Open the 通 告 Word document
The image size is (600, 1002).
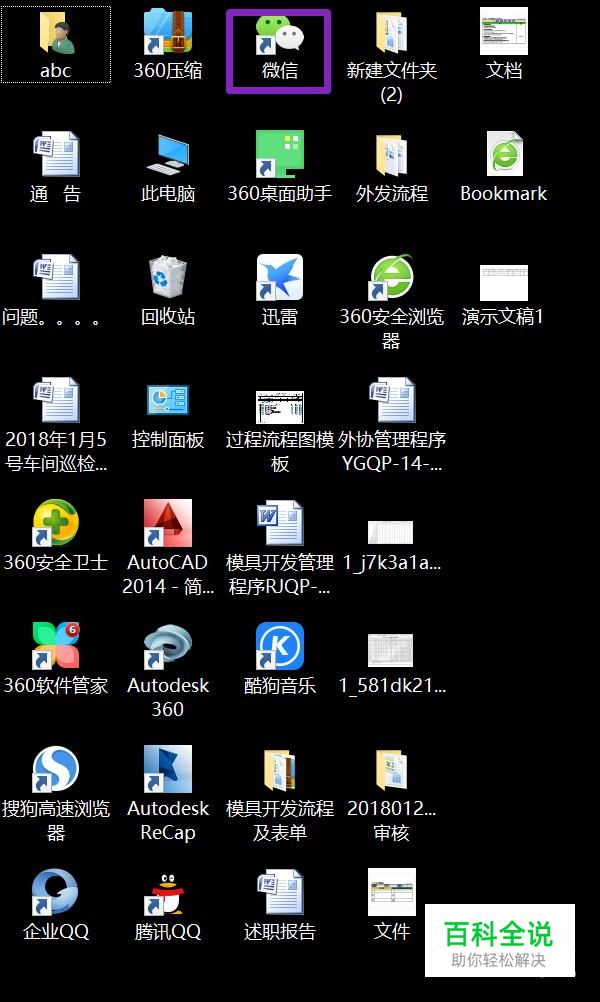[56, 153]
